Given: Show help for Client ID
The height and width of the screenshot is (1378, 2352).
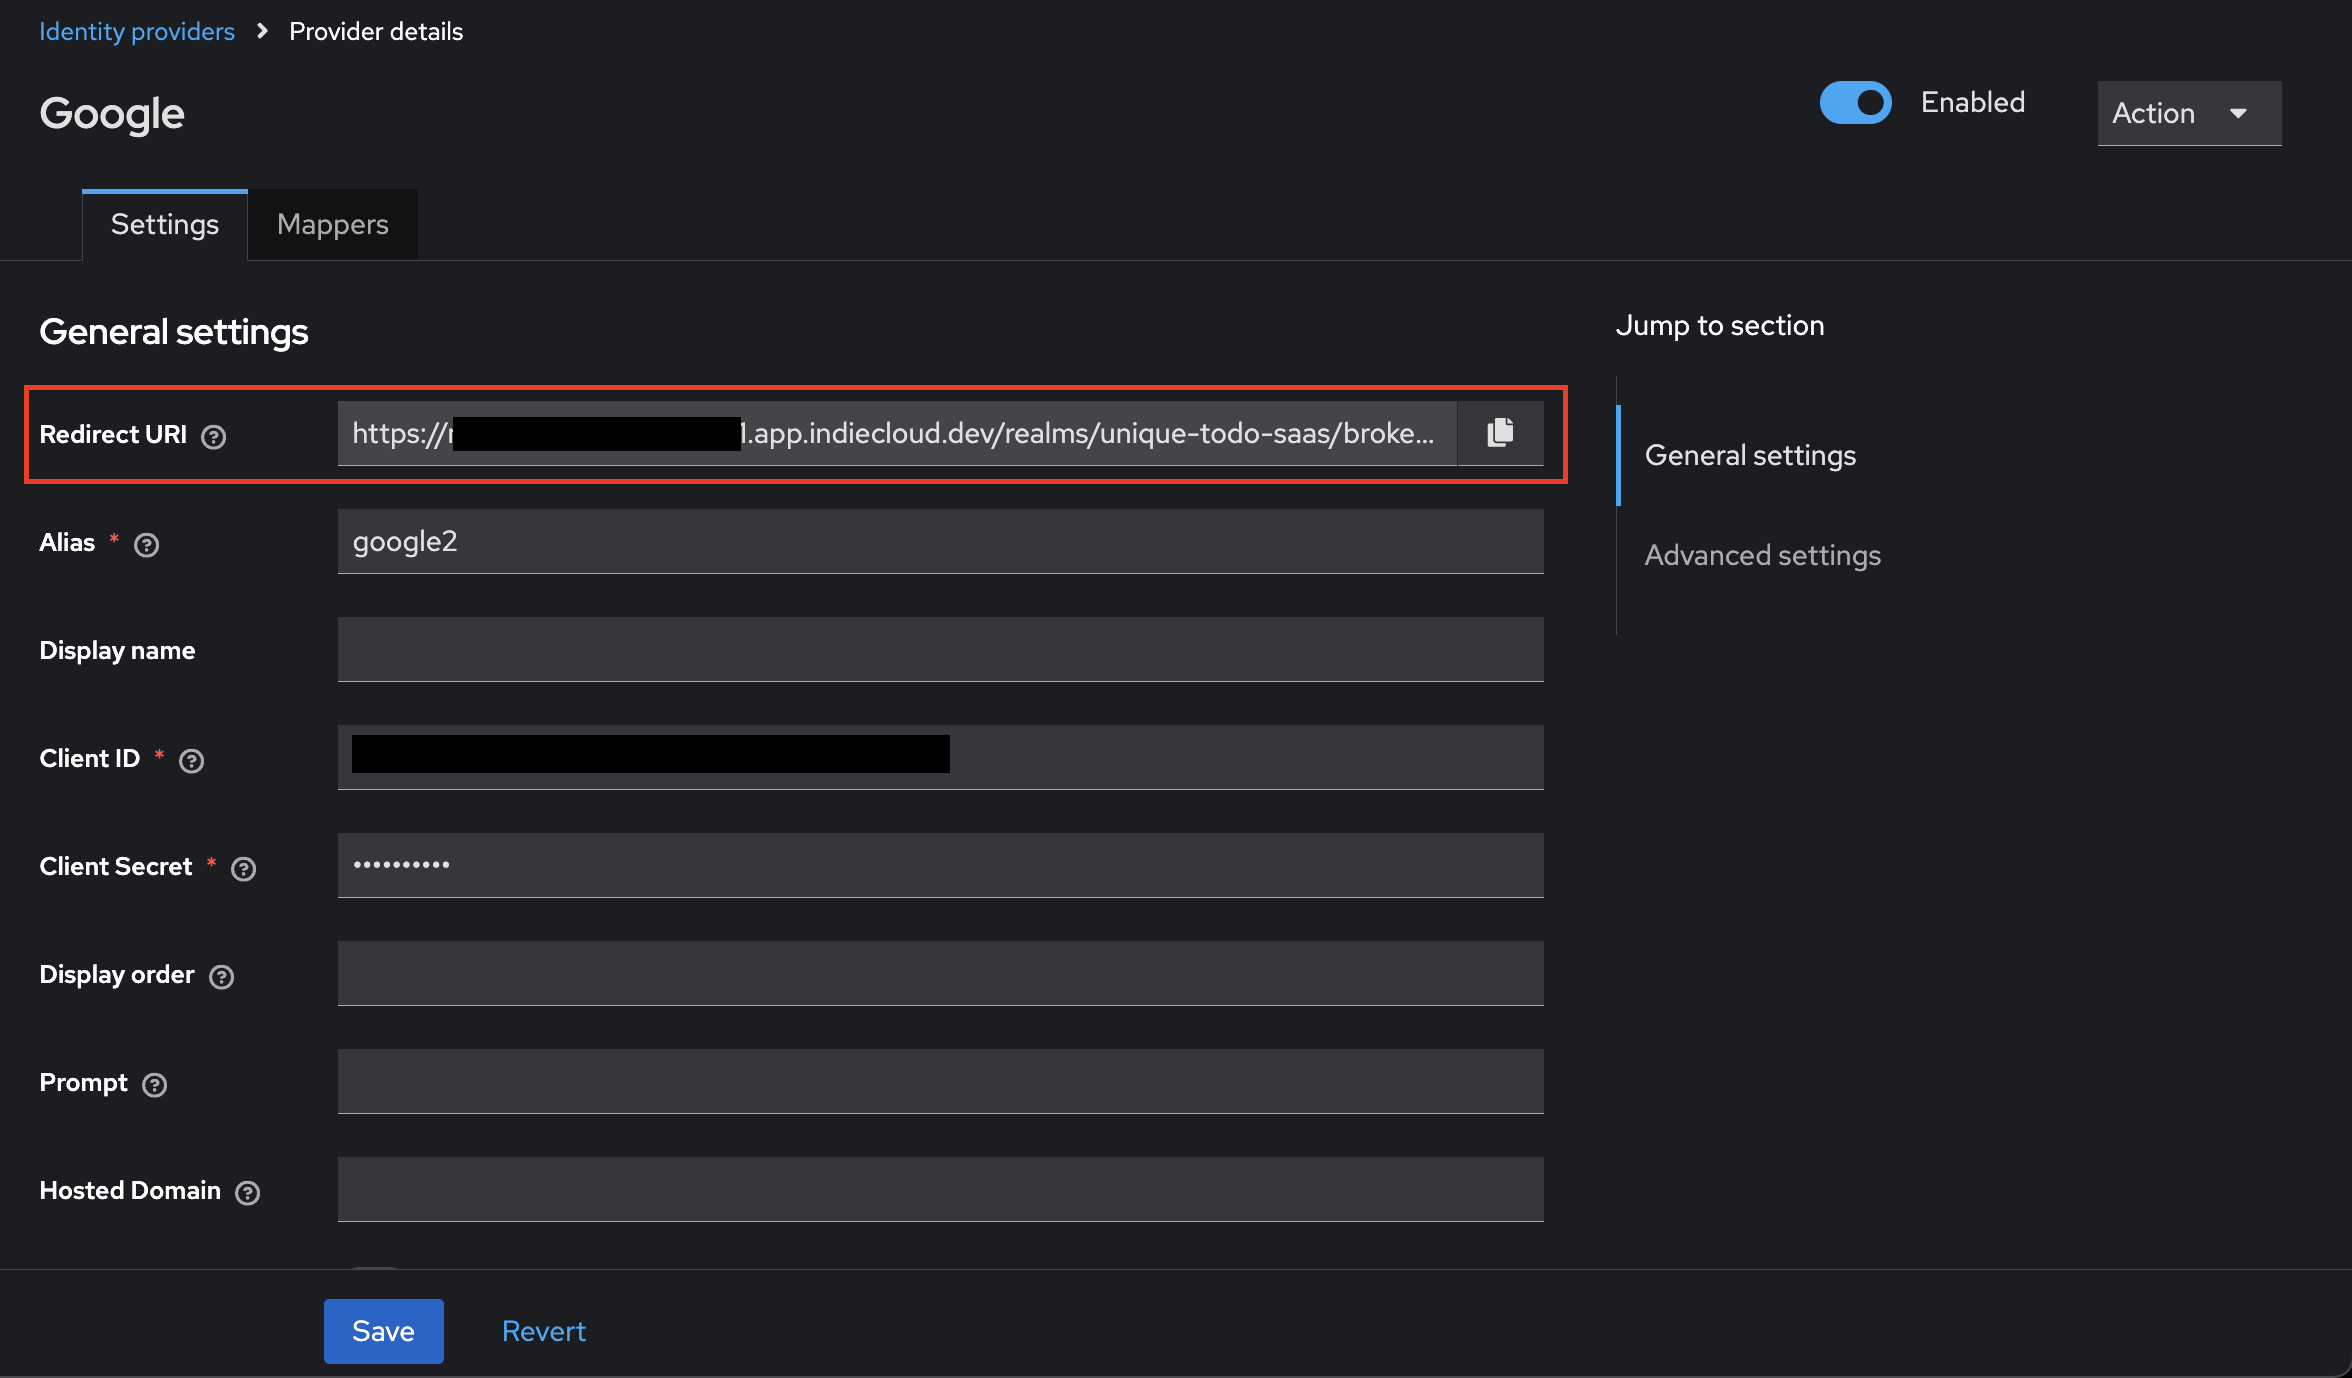Looking at the screenshot, I should click(x=191, y=761).
